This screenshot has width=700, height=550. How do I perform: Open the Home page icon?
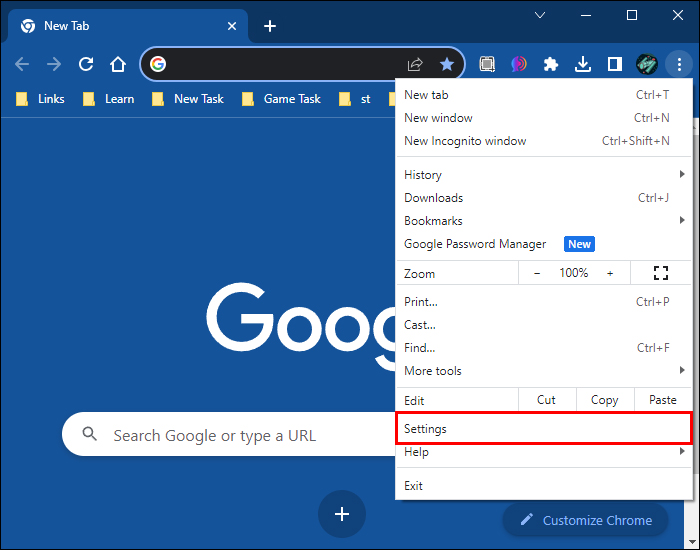click(118, 64)
